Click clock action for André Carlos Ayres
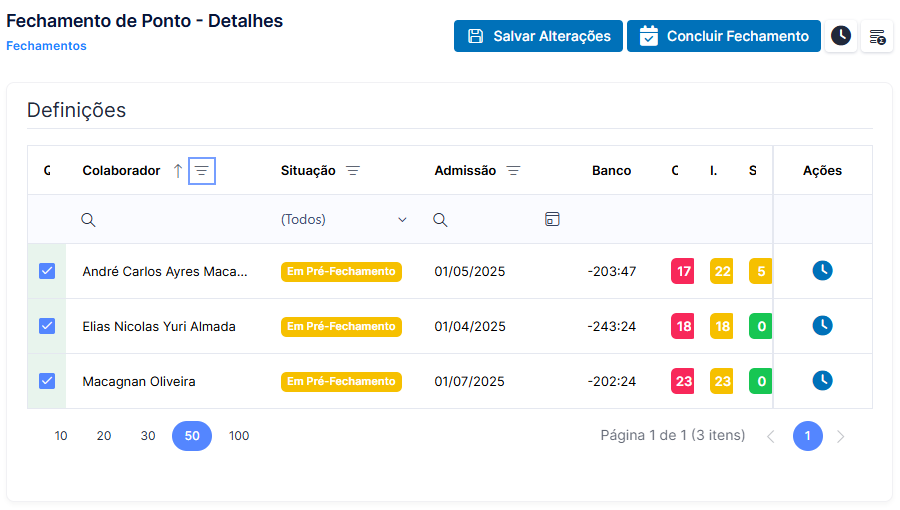 [822, 271]
